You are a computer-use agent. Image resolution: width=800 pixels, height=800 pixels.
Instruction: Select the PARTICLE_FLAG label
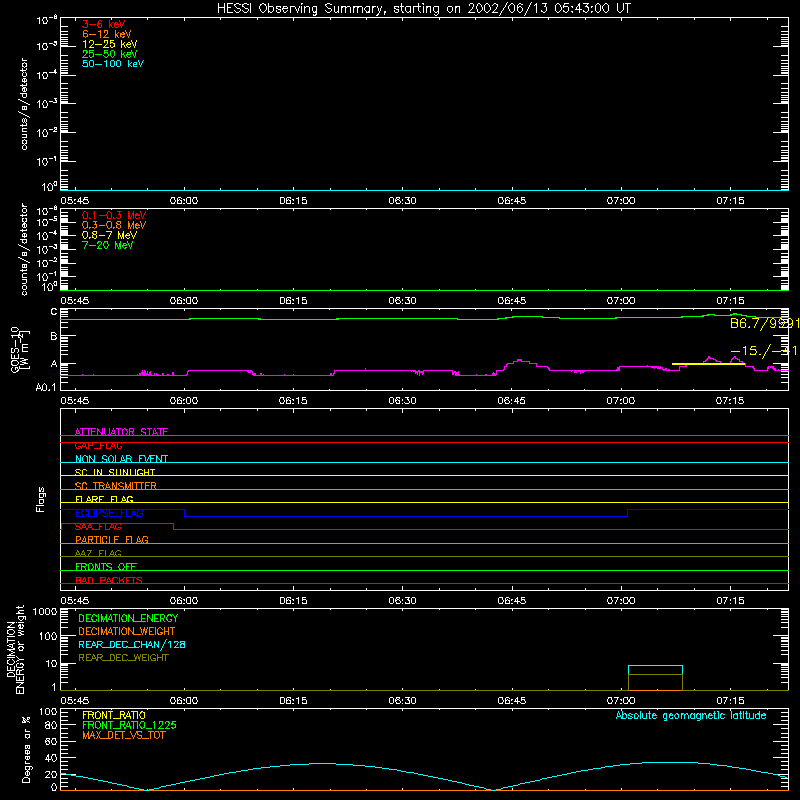(112, 540)
